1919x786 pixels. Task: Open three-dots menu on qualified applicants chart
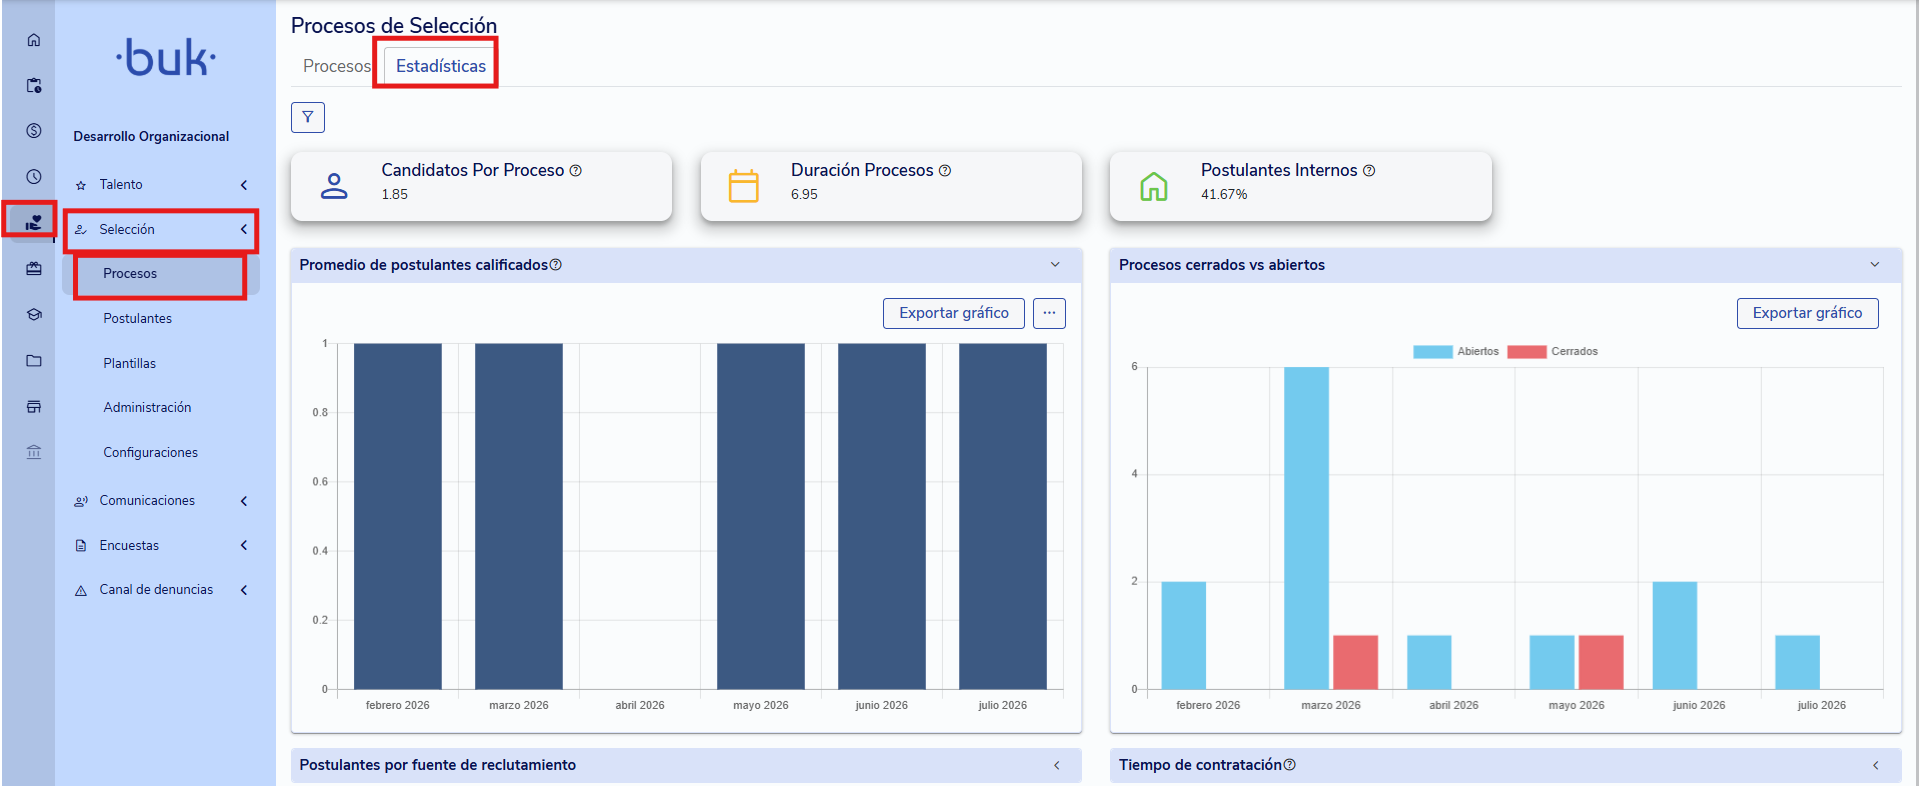1049,313
